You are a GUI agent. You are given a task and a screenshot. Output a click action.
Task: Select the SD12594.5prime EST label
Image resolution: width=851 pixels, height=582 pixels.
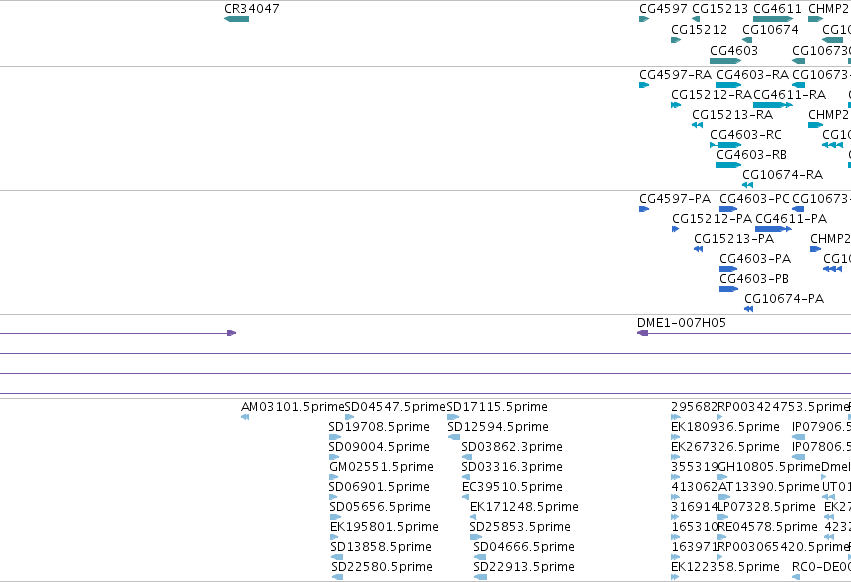point(498,427)
